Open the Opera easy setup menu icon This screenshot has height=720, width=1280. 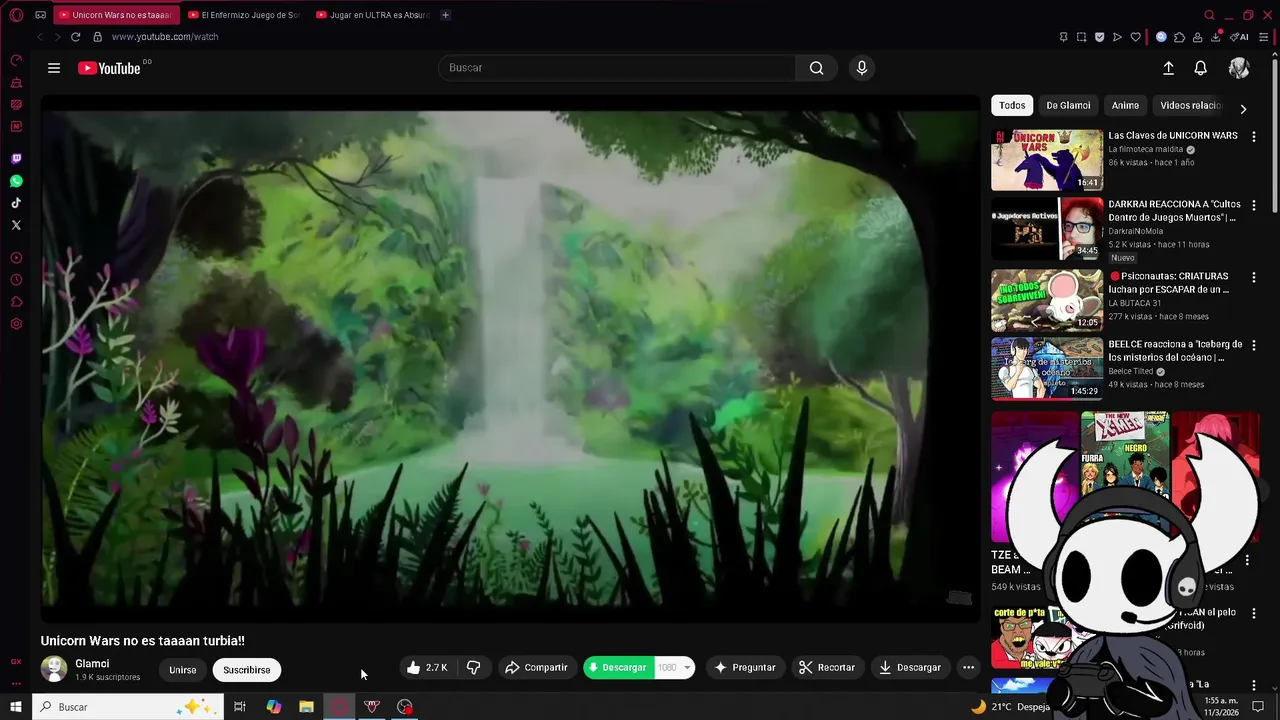click(x=1263, y=37)
